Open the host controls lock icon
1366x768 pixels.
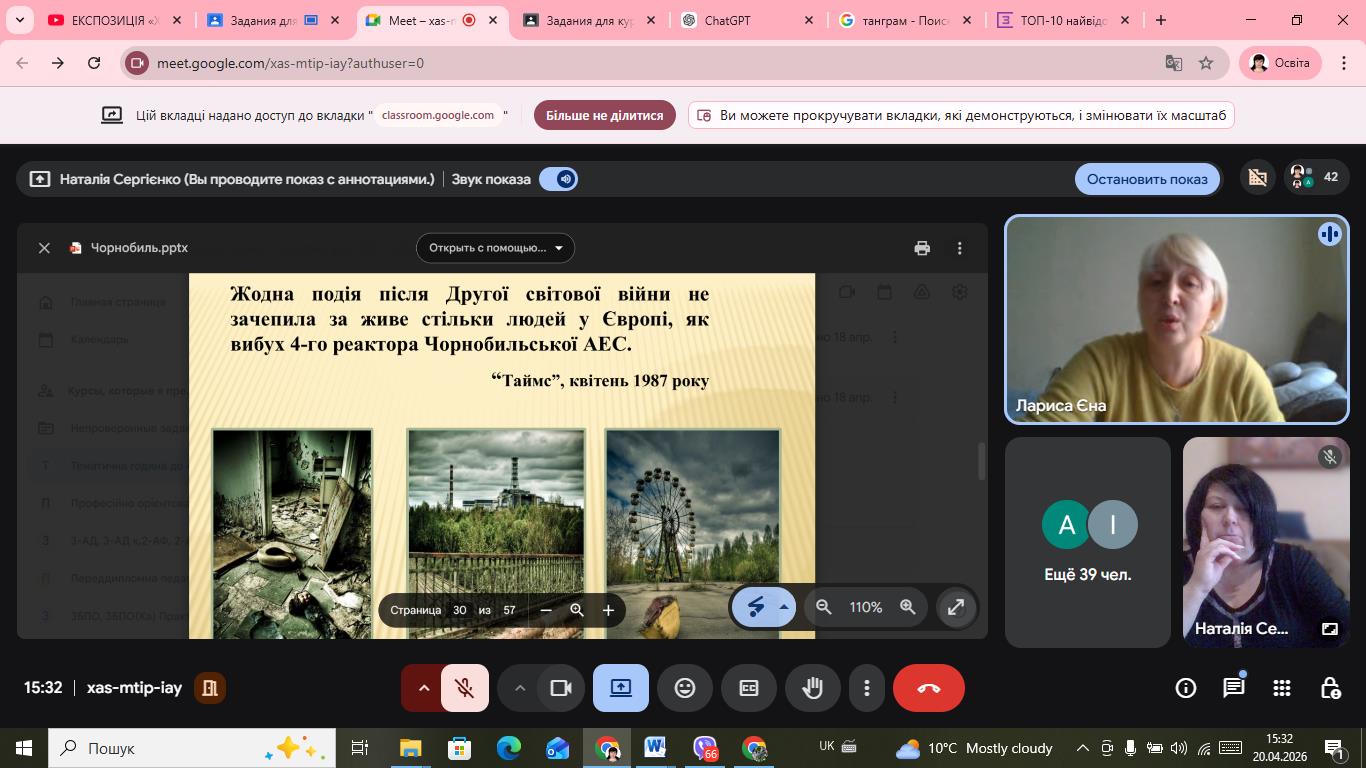[1330, 688]
